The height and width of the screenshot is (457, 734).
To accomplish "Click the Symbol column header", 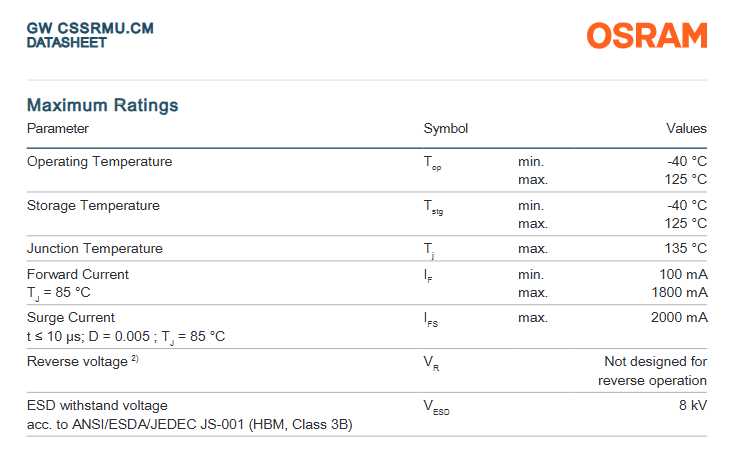I will click(x=446, y=129).
